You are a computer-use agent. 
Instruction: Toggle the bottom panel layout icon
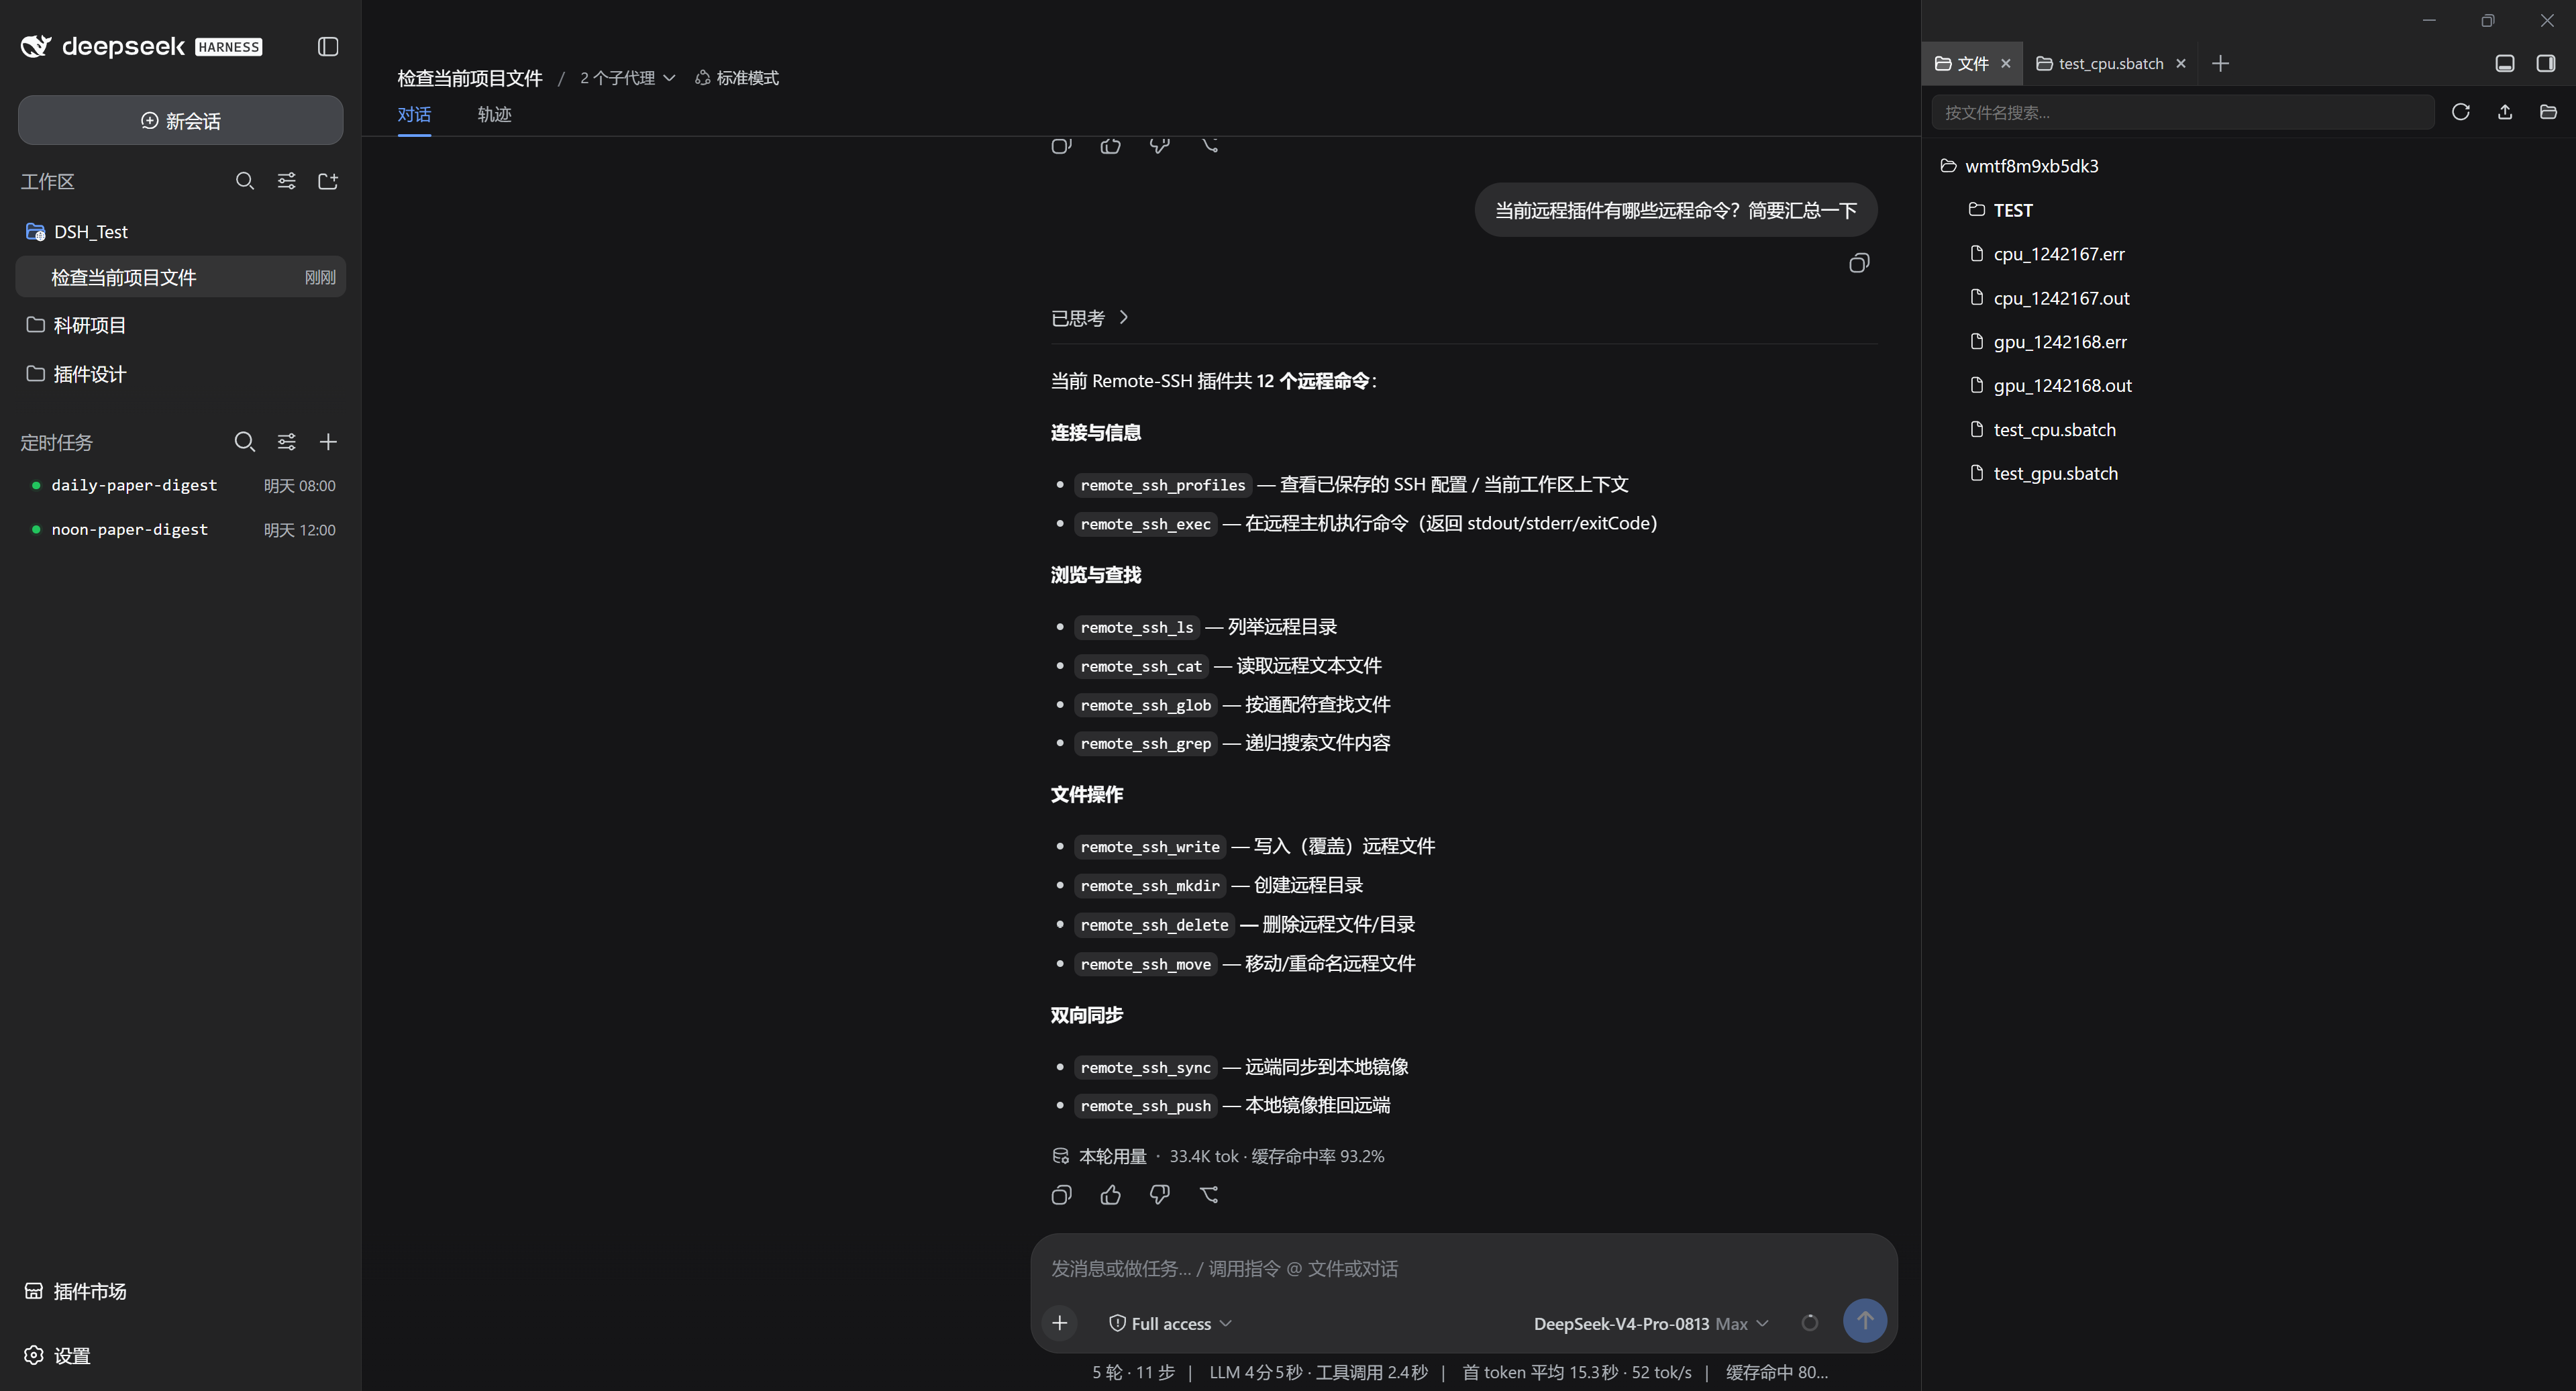point(2505,63)
